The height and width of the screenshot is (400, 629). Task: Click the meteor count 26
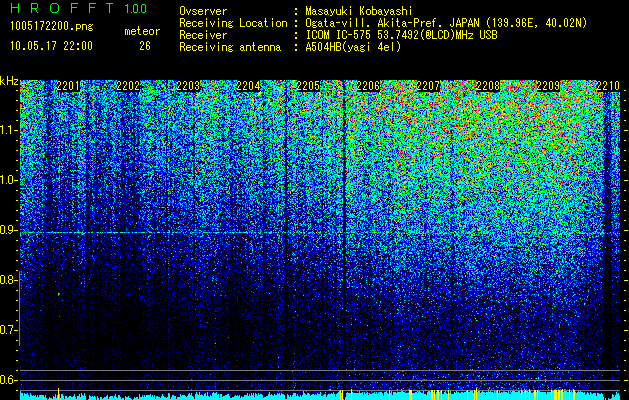tap(145, 46)
